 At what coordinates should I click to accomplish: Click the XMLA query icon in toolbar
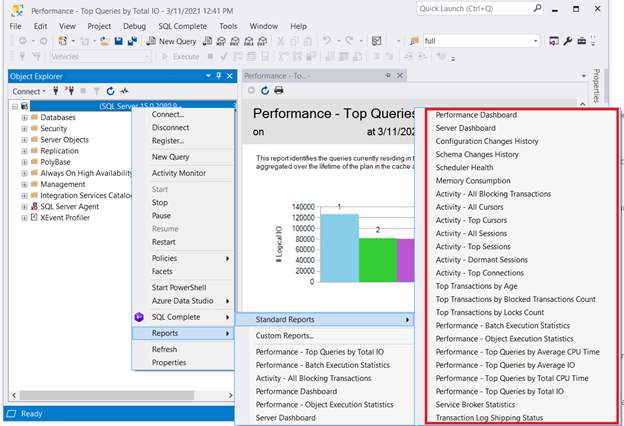(x=249, y=41)
